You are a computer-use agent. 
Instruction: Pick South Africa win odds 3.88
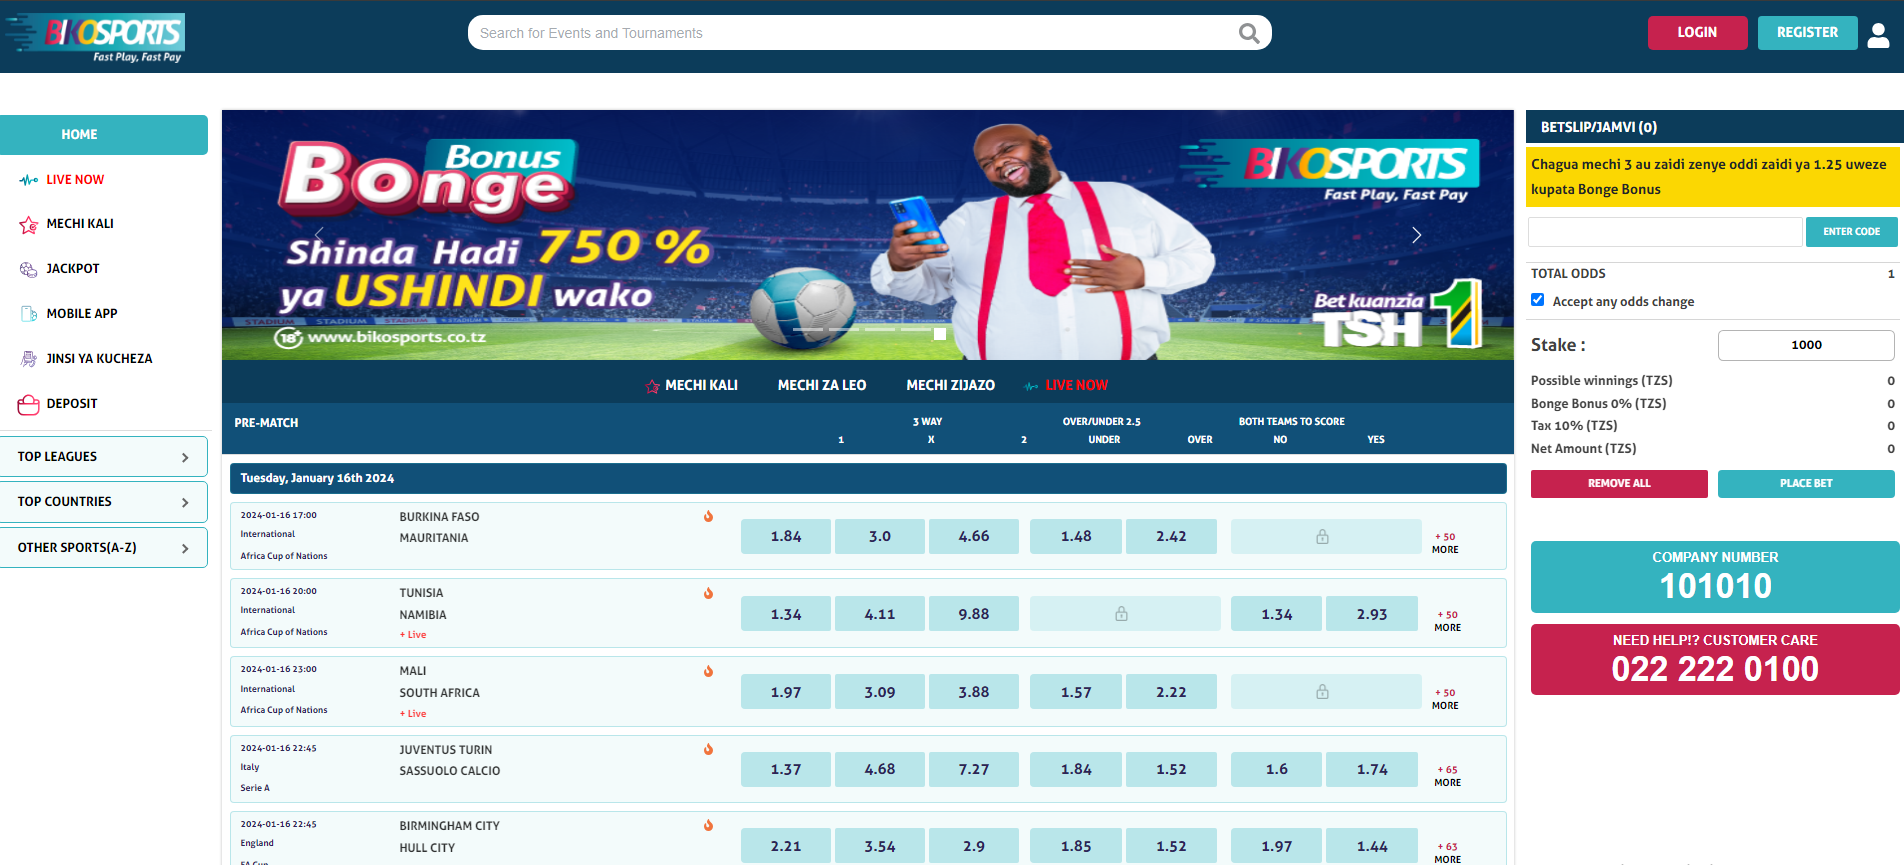click(974, 692)
